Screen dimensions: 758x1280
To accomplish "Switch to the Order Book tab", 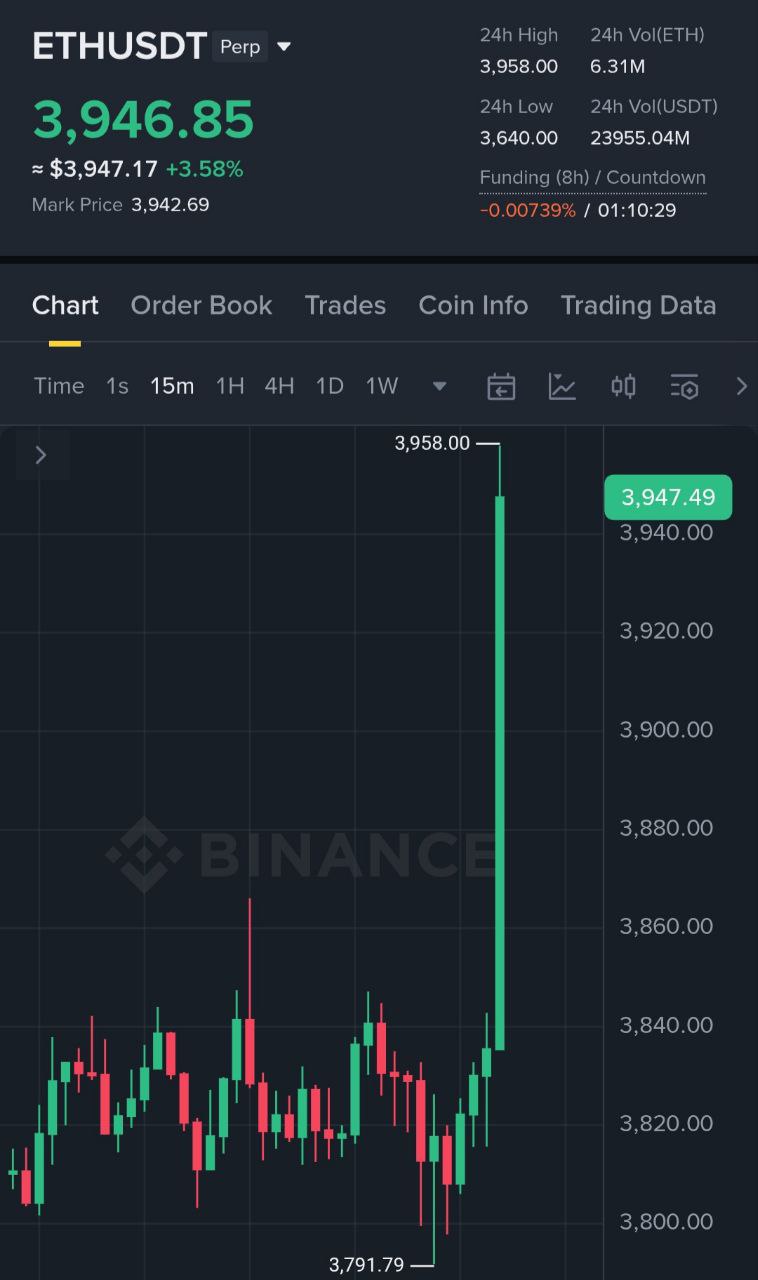I will [x=201, y=305].
